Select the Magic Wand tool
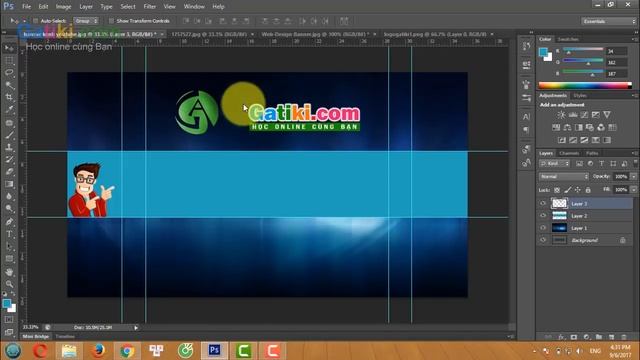This screenshot has width=640, height=360. [x=9, y=85]
